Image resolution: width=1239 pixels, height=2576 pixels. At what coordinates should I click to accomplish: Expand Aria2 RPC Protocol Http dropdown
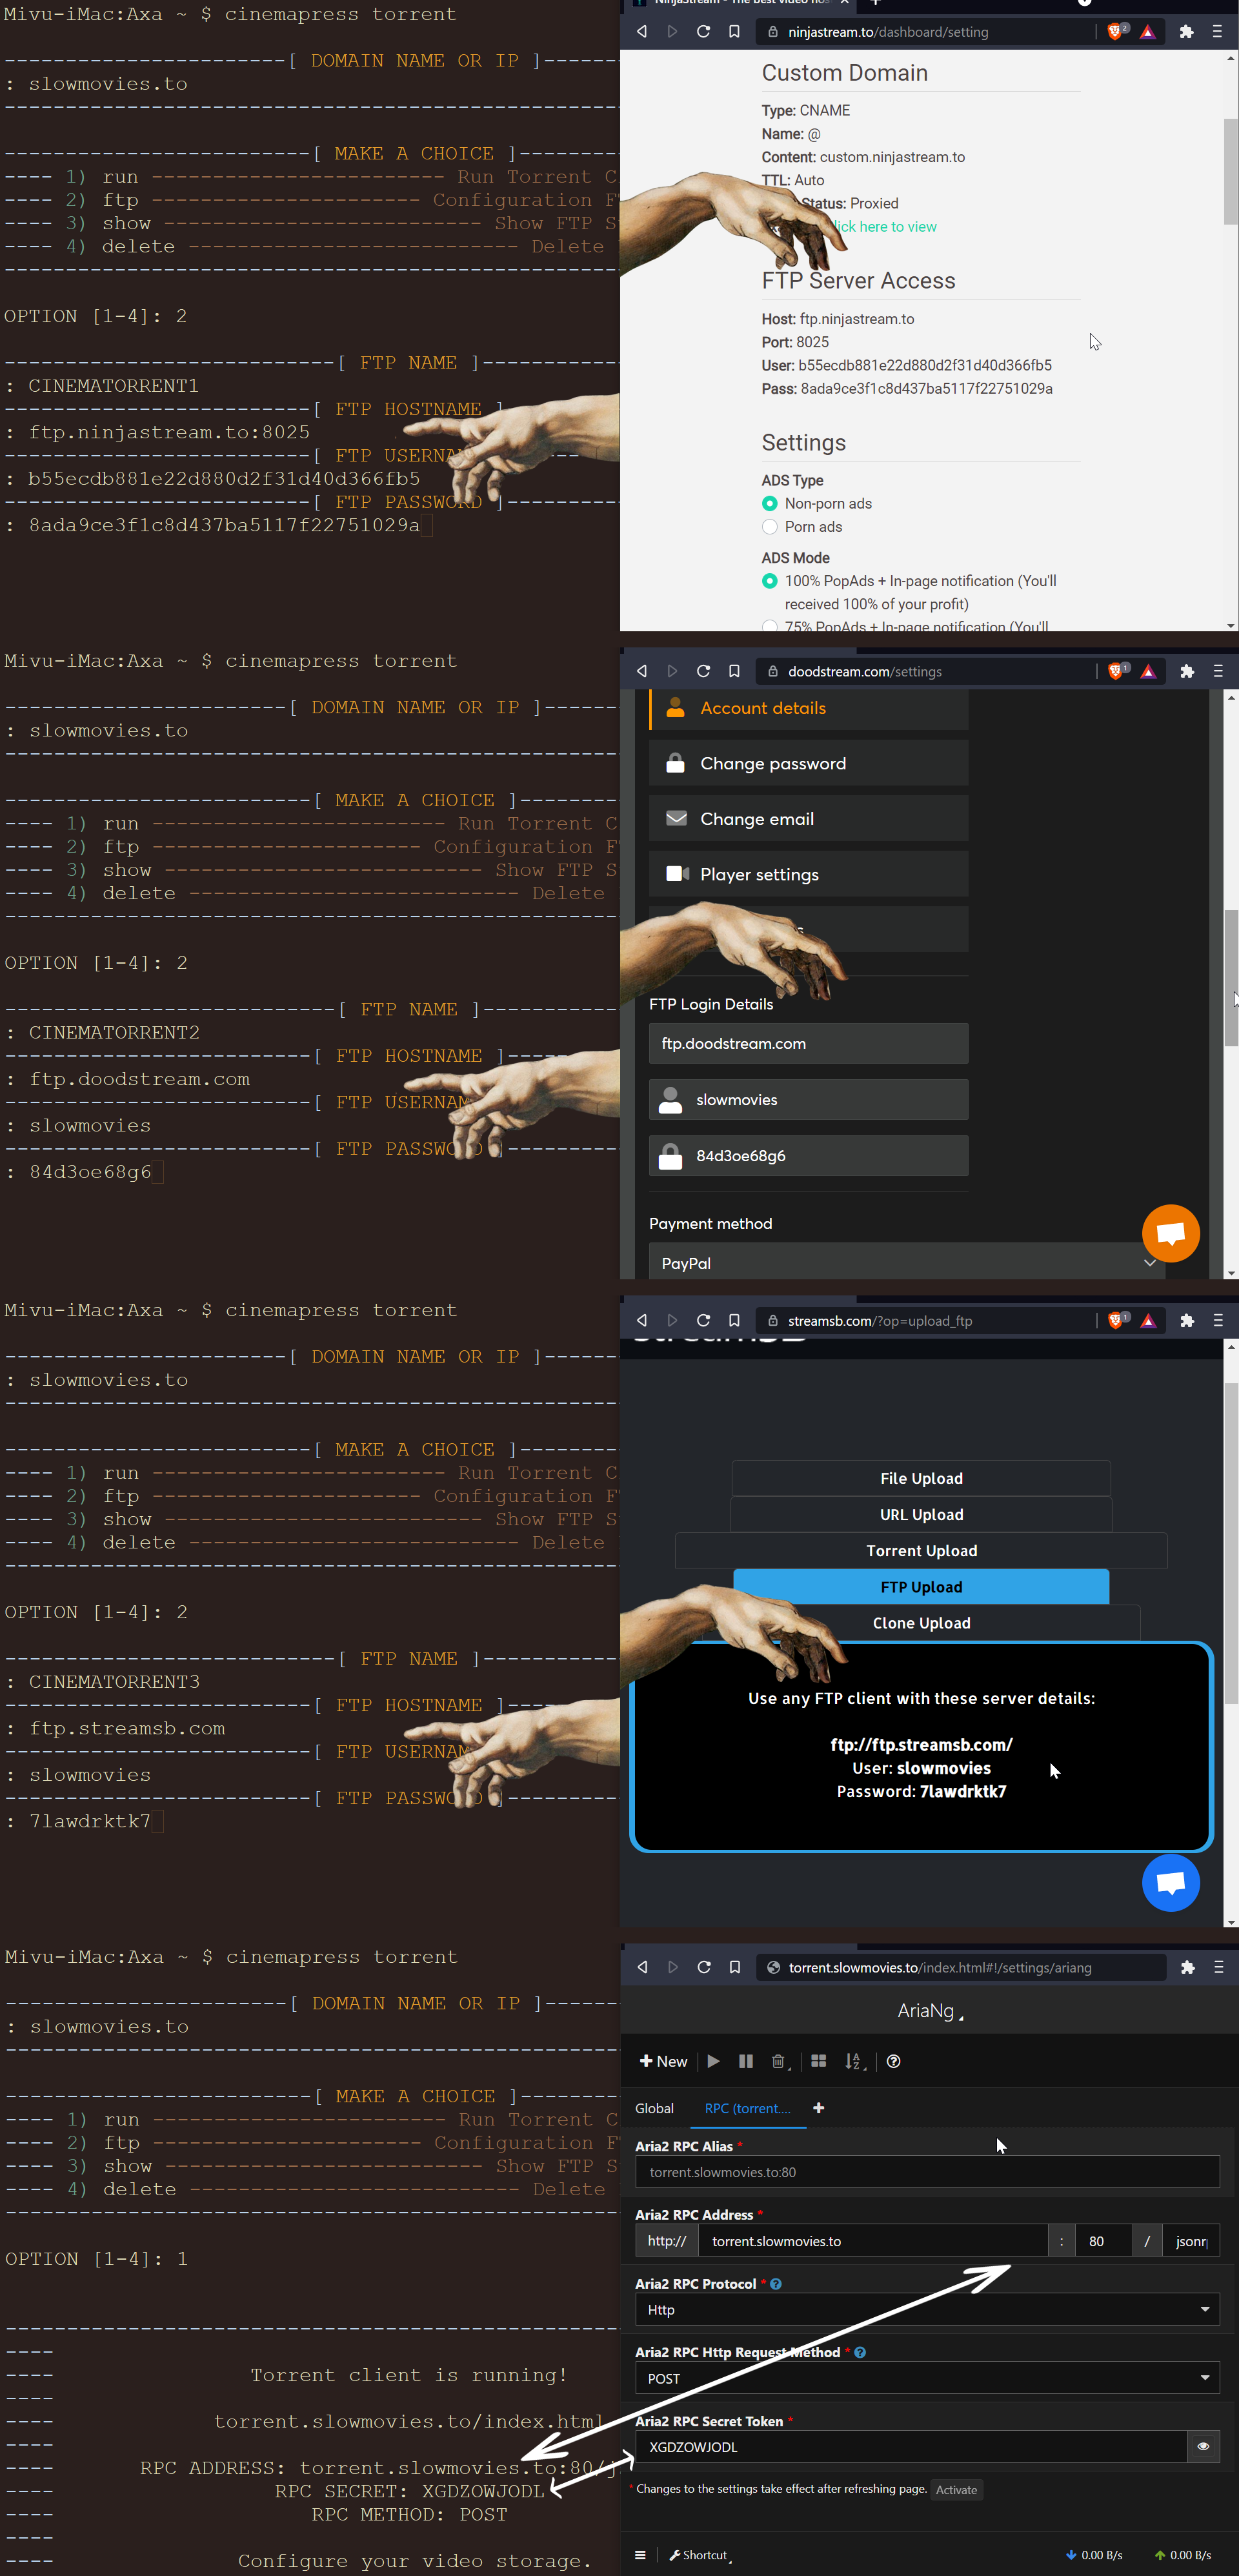click(x=927, y=2309)
